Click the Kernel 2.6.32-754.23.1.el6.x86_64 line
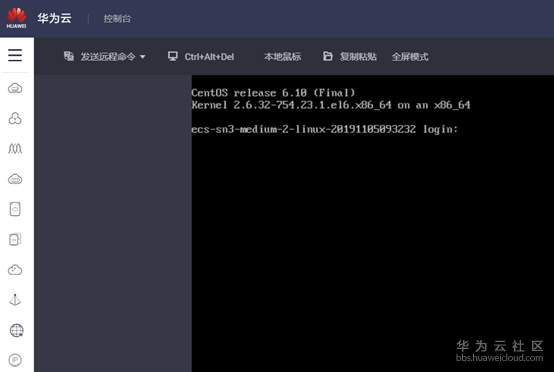This screenshot has height=372, width=554. click(331, 105)
